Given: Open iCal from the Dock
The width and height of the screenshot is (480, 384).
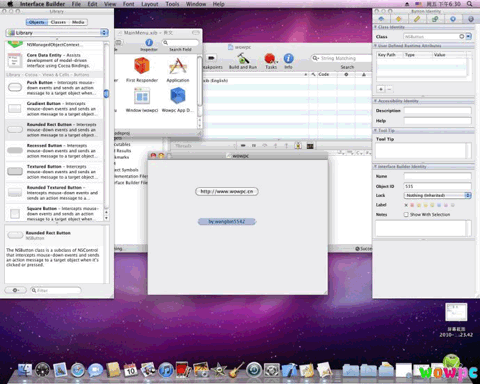Looking at the screenshot, I should (x=130, y=370).
